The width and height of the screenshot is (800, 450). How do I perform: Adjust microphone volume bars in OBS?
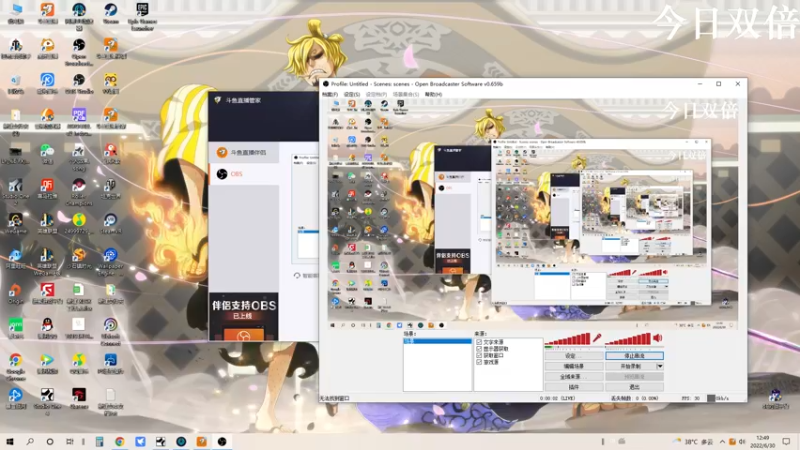tap(567, 339)
